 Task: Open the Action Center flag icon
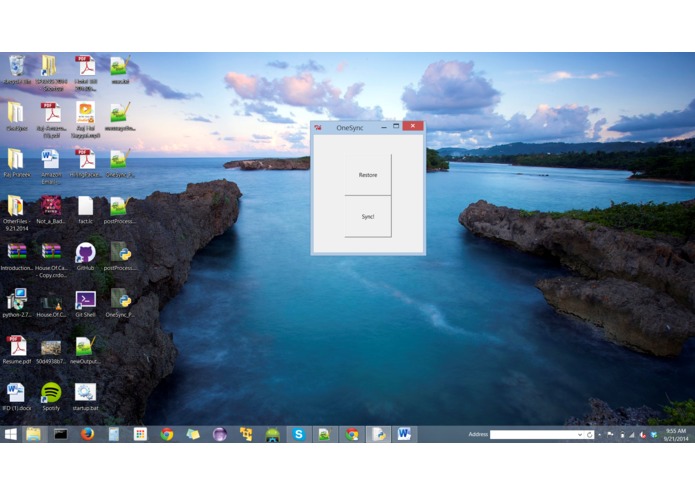click(x=610, y=435)
